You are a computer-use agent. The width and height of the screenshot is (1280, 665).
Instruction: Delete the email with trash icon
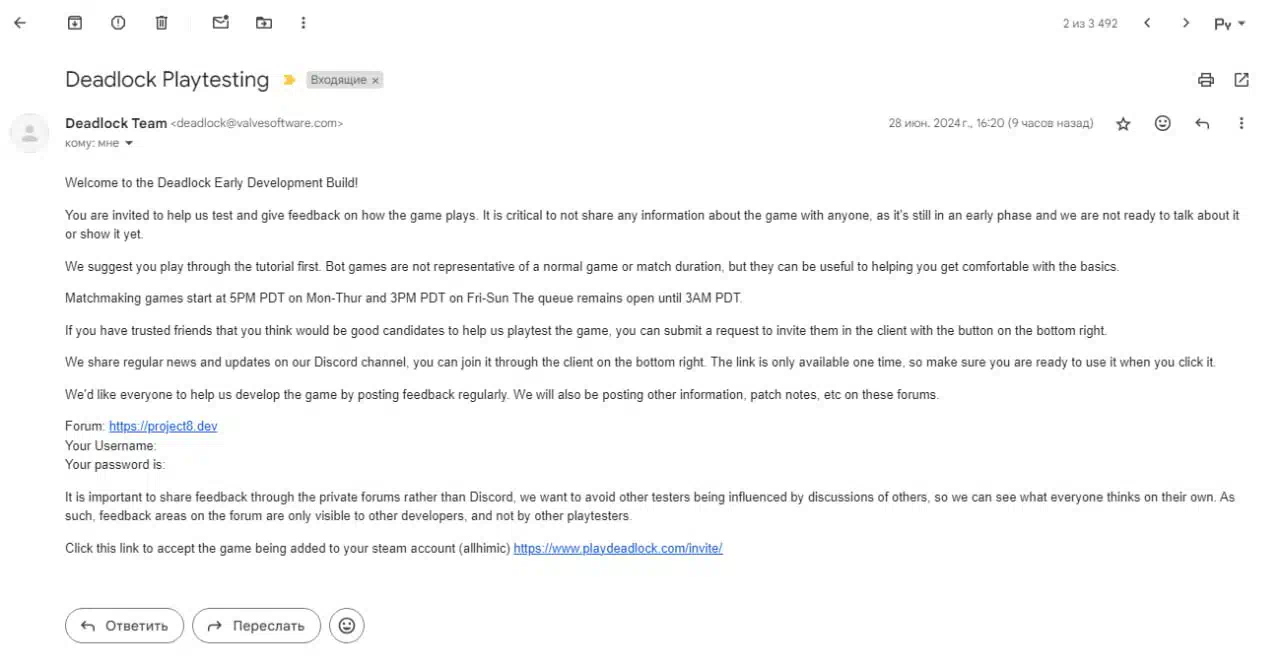pos(161,23)
